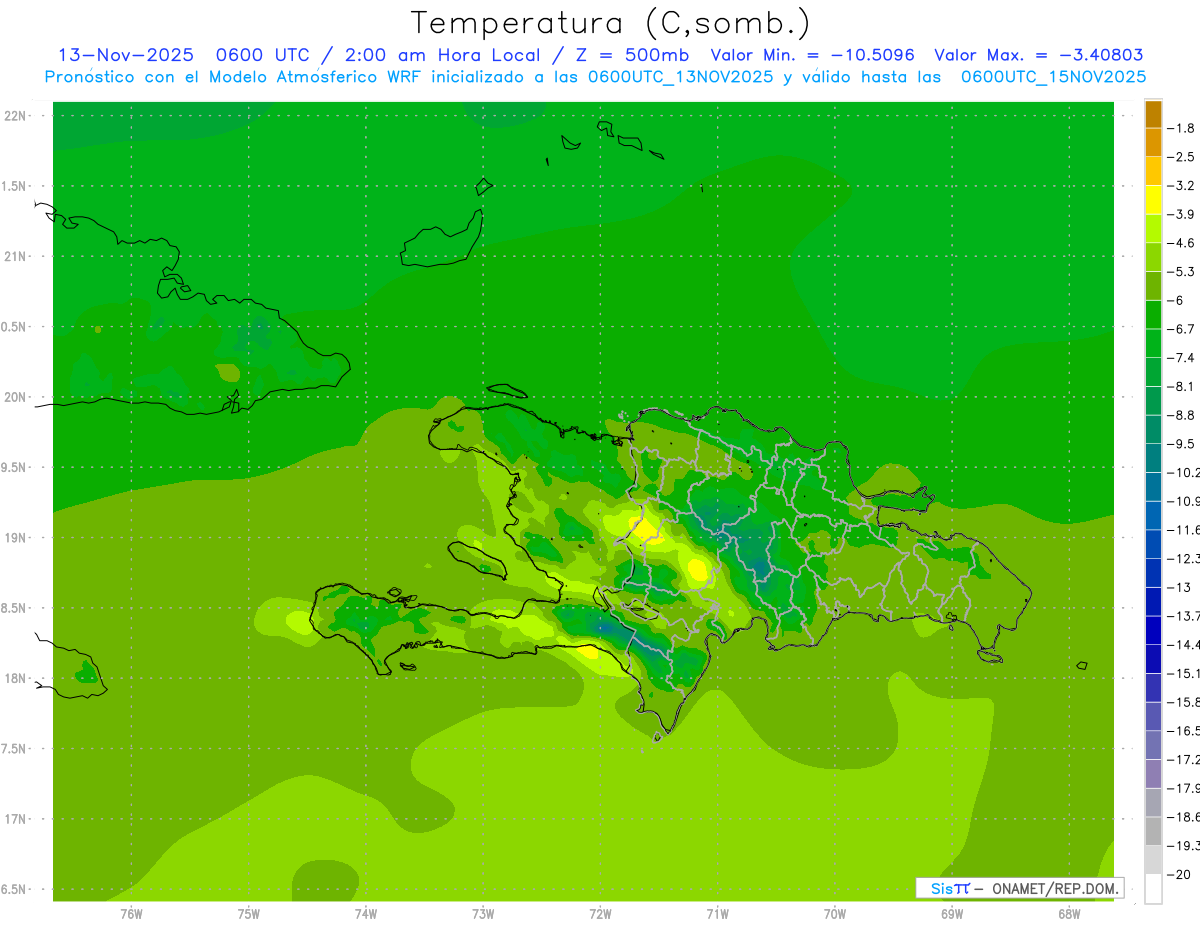Pick the gray swatch between -18.6 and -19.3
This screenshot has height=927, width=1200.
click(x=1153, y=831)
